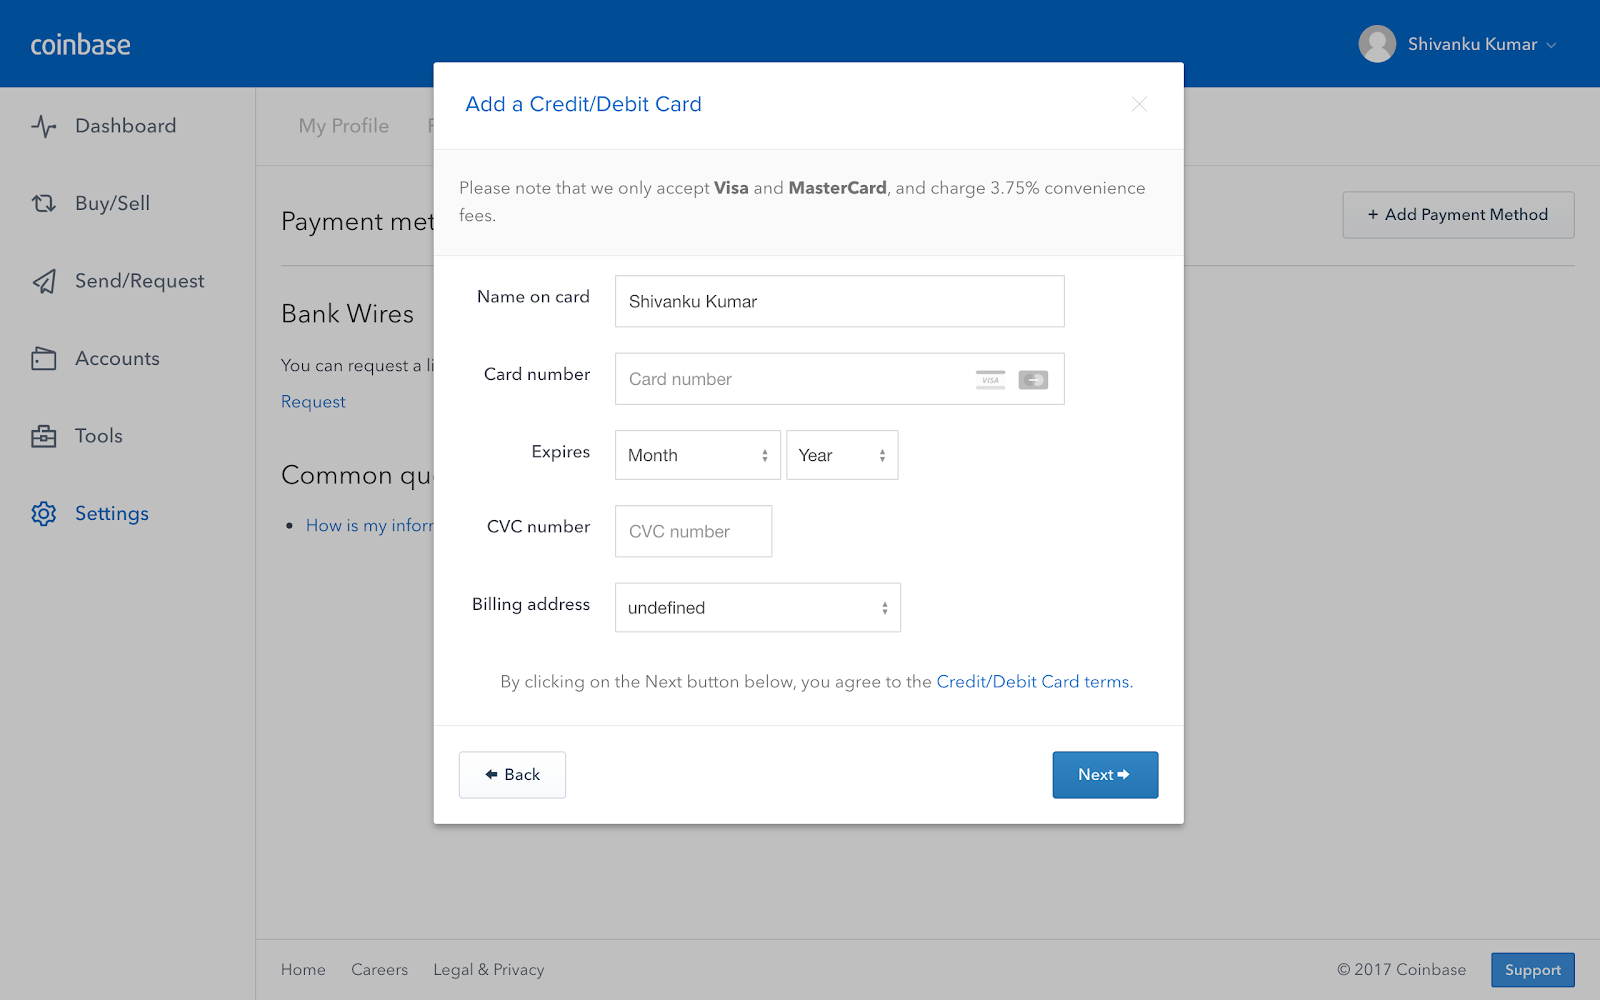Click the Next button
Image resolution: width=1600 pixels, height=1000 pixels.
[x=1105, y=775]
